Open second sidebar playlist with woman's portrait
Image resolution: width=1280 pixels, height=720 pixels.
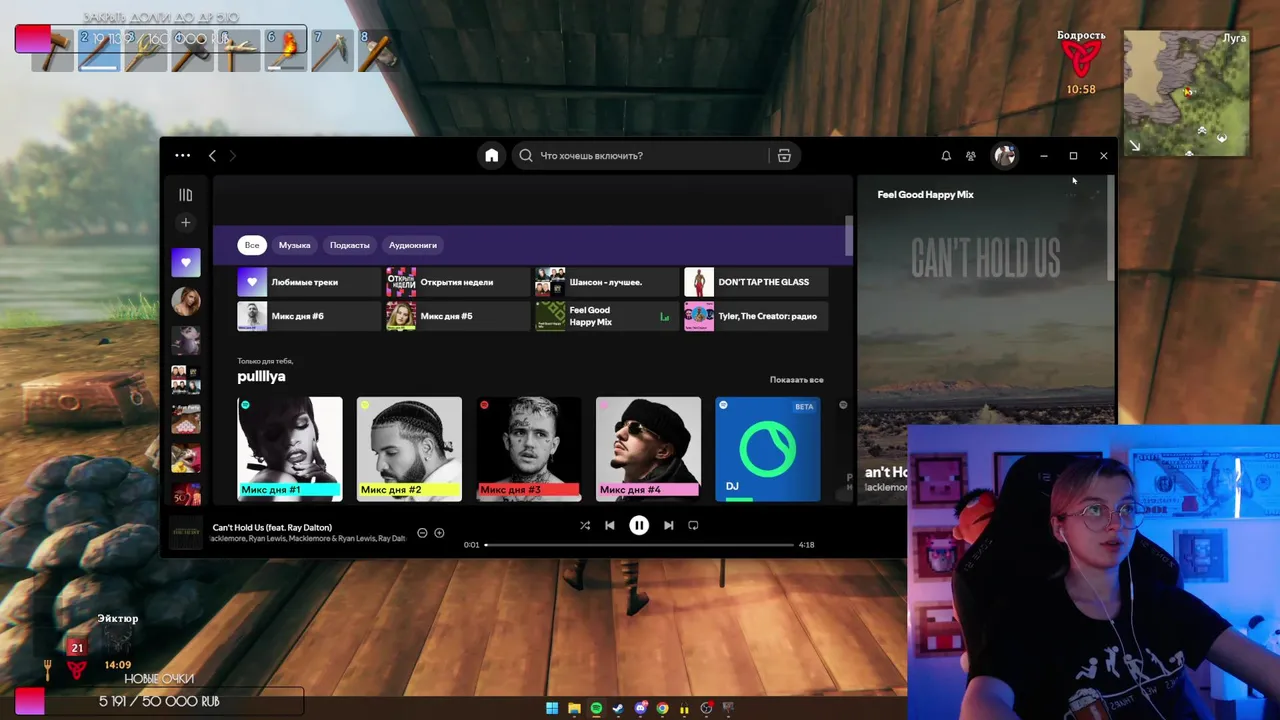[x=185, y=301]
